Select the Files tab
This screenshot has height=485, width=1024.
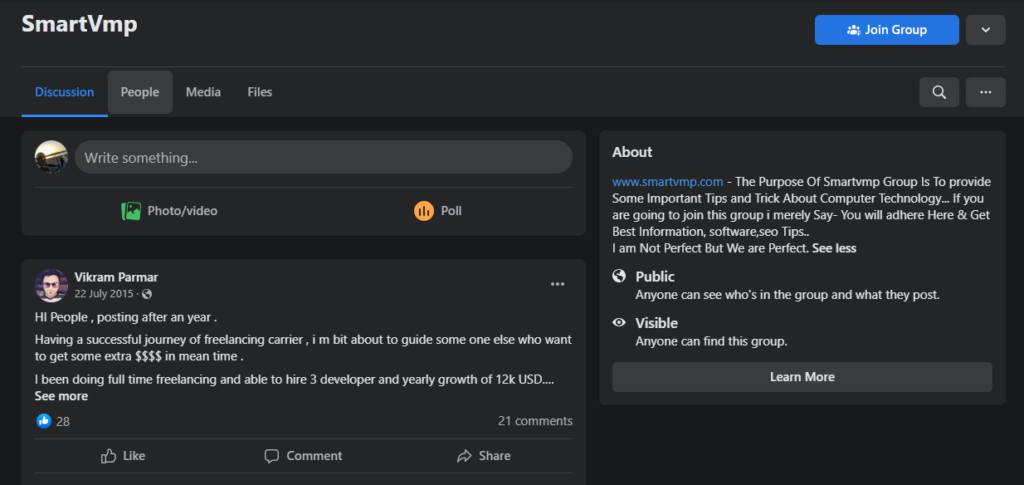(x=260, y=92)
